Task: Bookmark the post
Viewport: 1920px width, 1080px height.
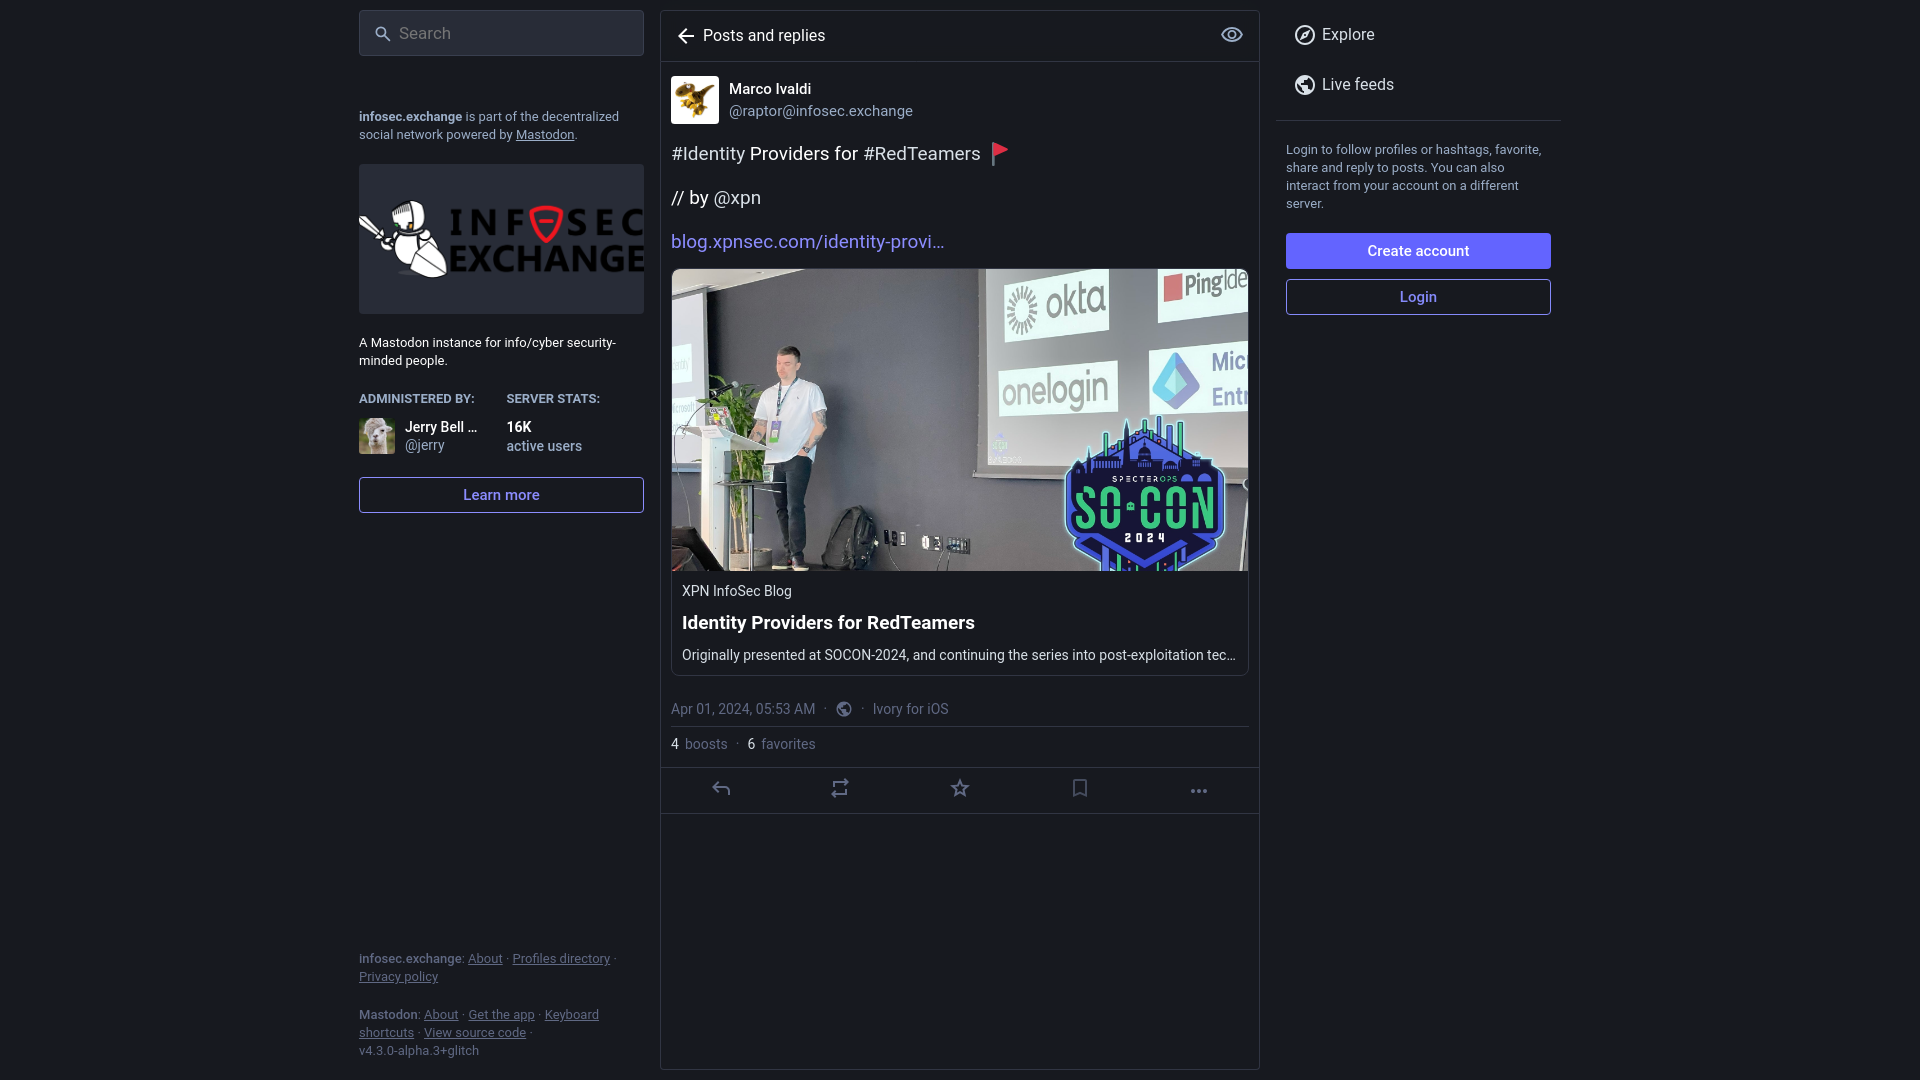Action: pos(1080,789)
